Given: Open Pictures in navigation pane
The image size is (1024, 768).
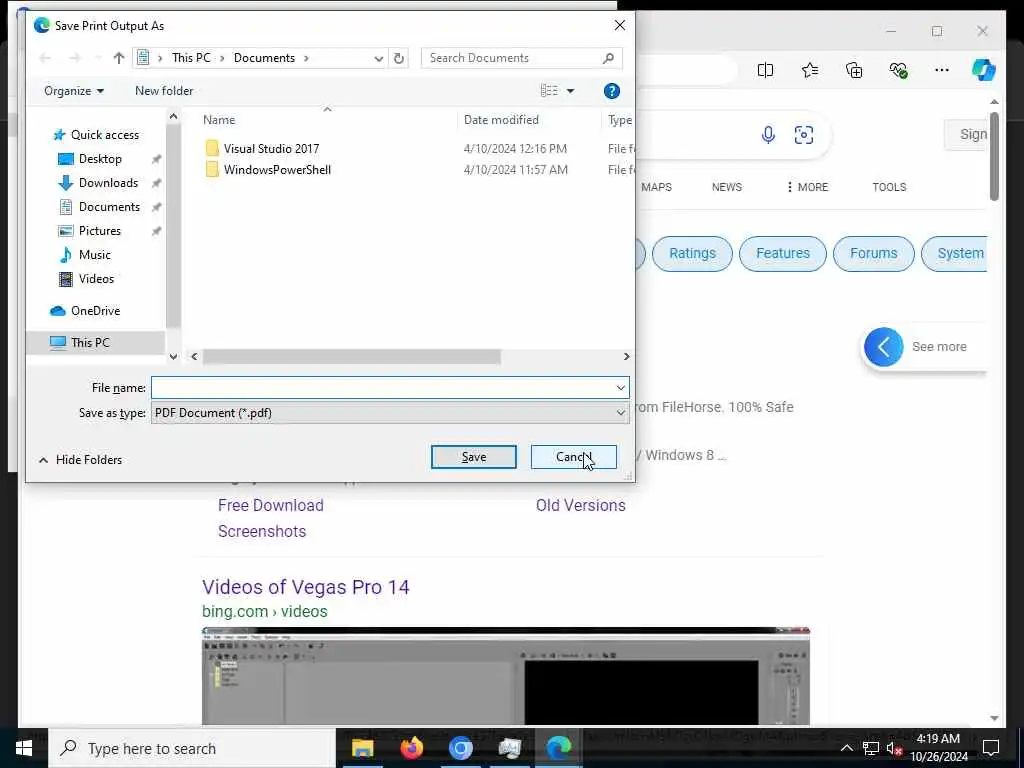Looking at the screenshot, I should (99, 231).
